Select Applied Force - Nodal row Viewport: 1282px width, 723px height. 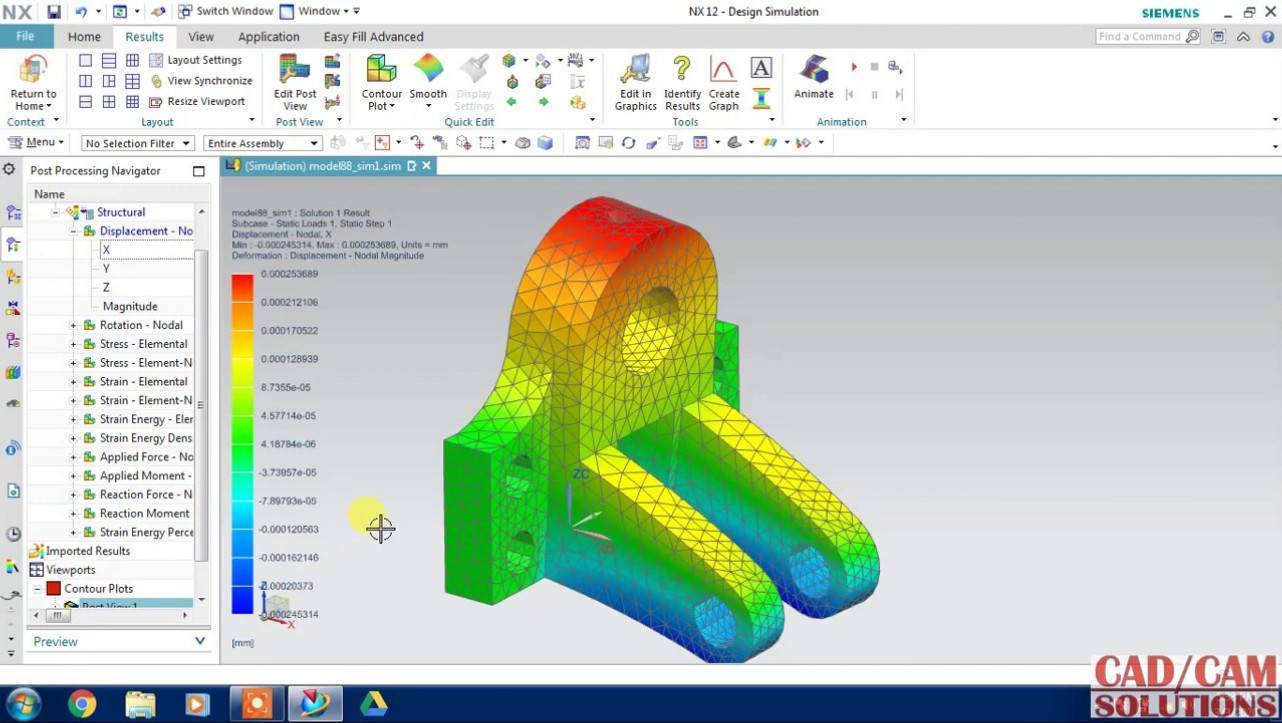tap(138, 457)
